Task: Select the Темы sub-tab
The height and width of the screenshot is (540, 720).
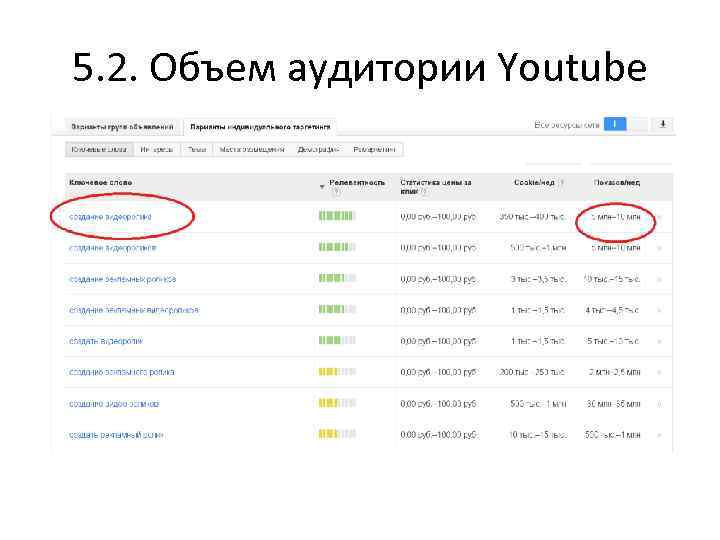Action: click(x=197, y=150)
